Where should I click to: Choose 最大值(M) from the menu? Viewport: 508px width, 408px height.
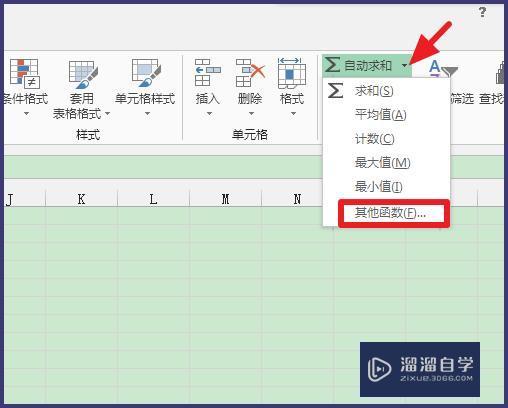(387, 163)
